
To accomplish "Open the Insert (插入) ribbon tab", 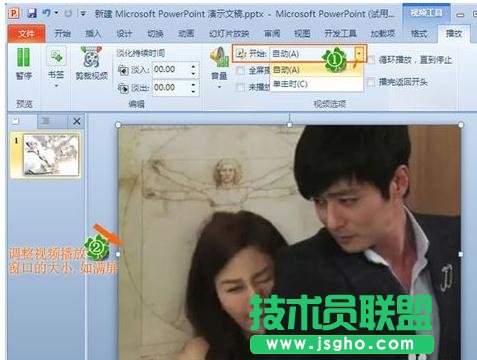I will (x=93, y=33).
